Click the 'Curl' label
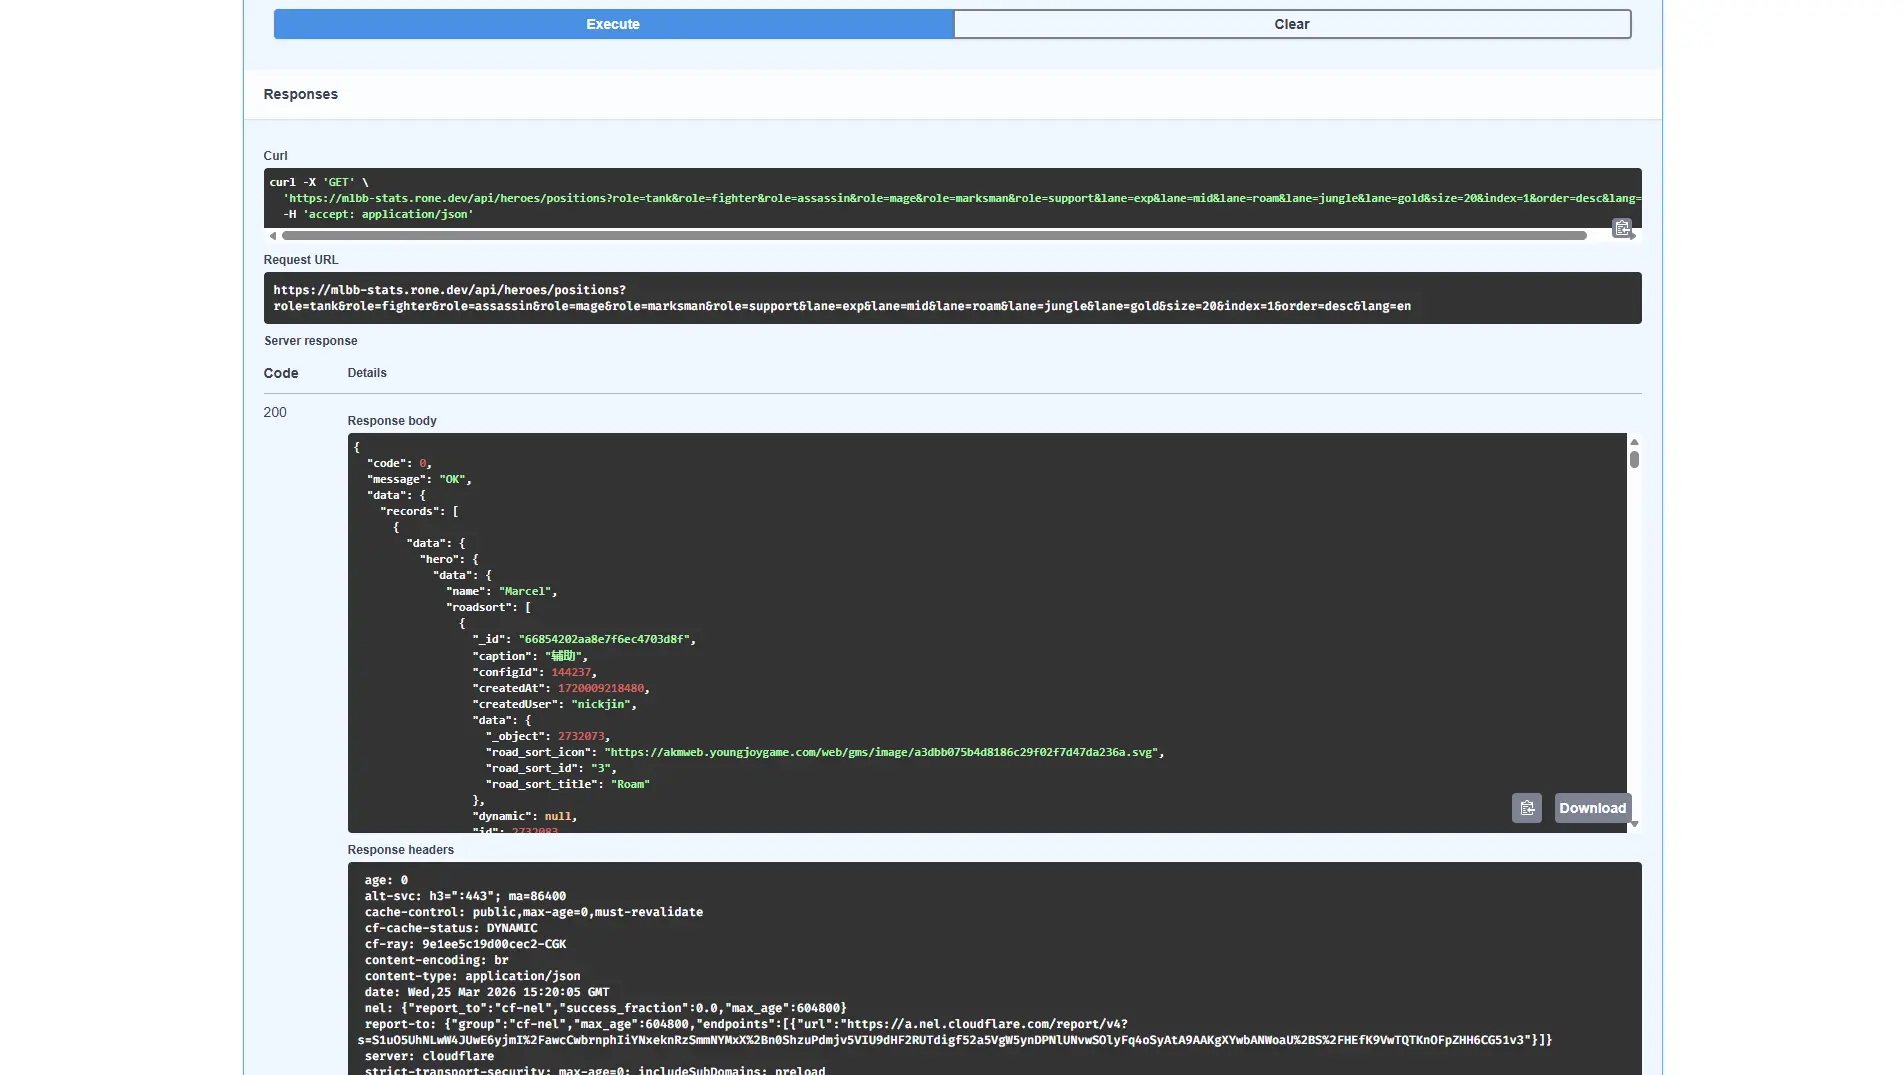 275,156
